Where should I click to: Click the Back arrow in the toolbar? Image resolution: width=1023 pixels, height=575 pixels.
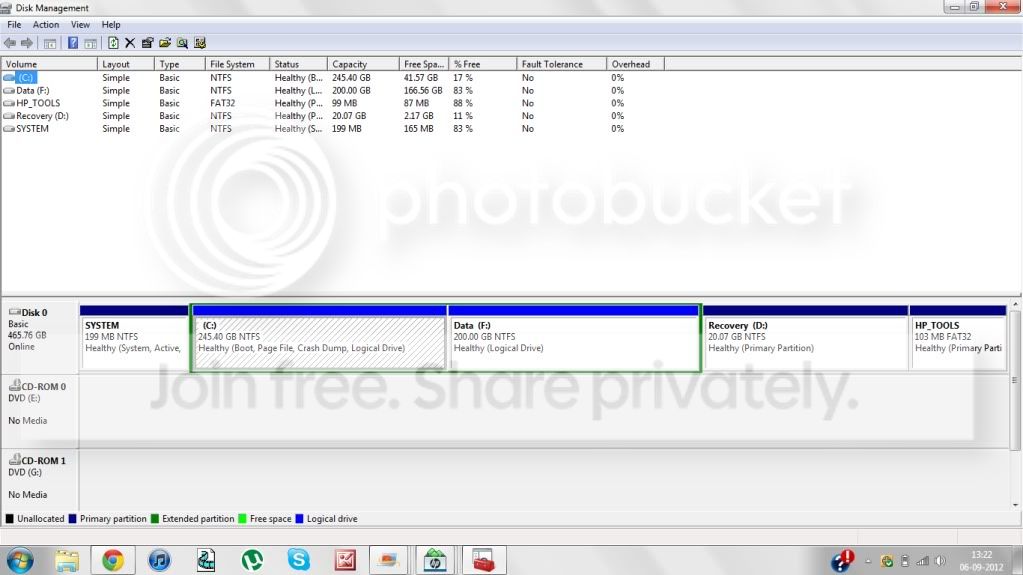tap(10, 43)
